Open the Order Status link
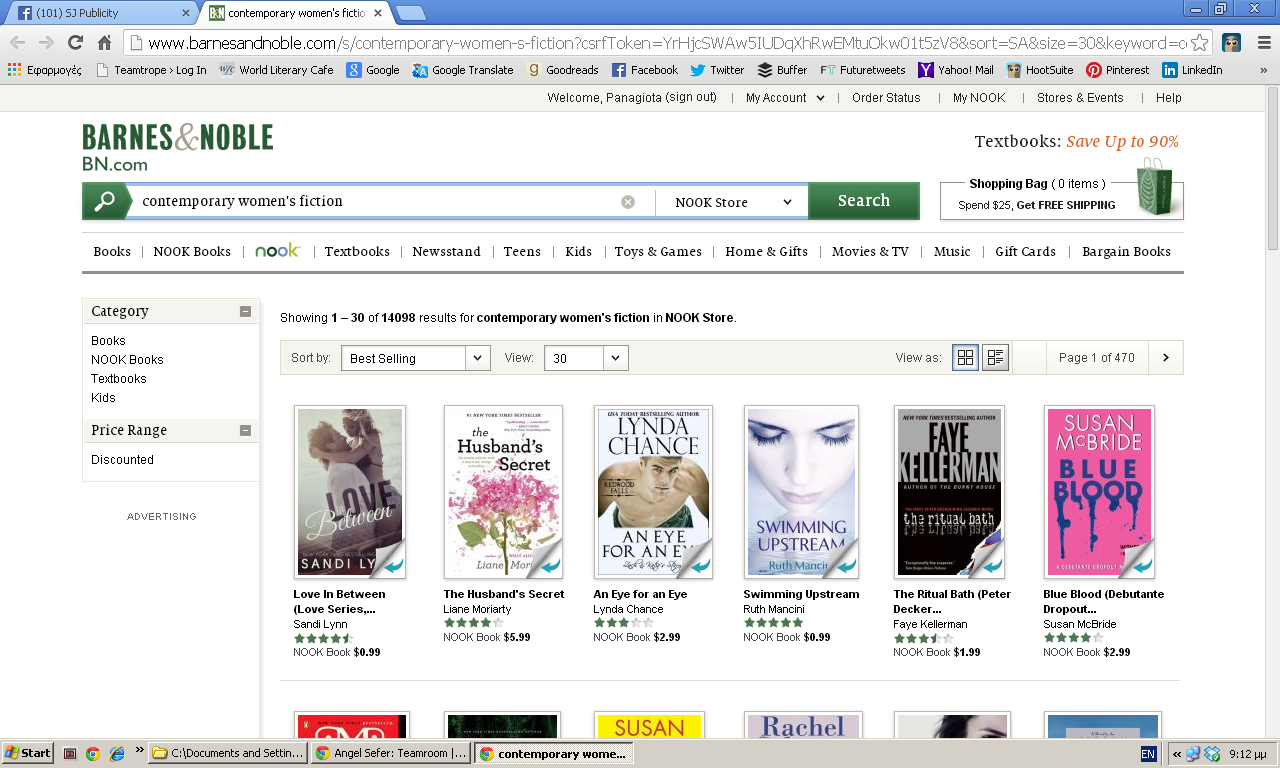This screenshot has width=1280, height=768. (x=886, y=98)
